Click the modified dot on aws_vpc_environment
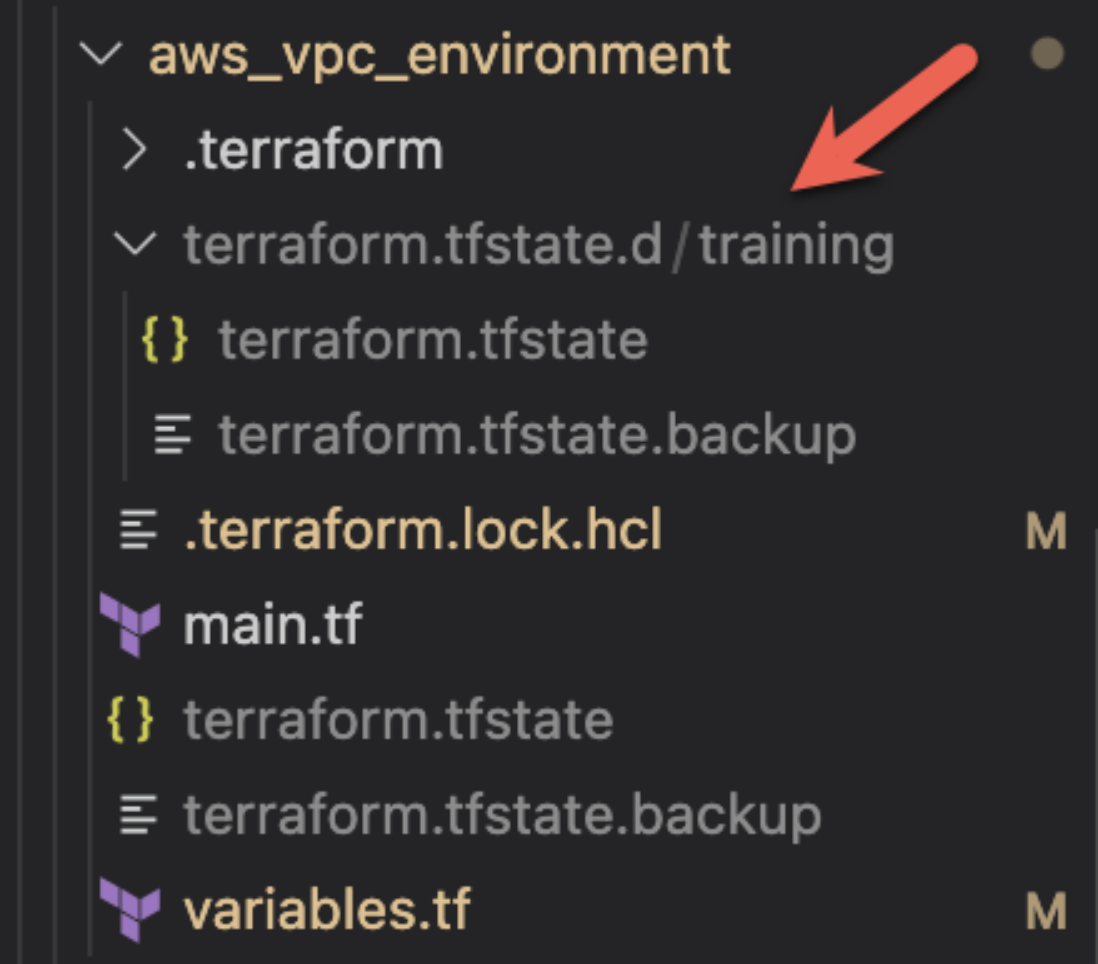The image size is (1098, 964). (x=1048, y=54)
